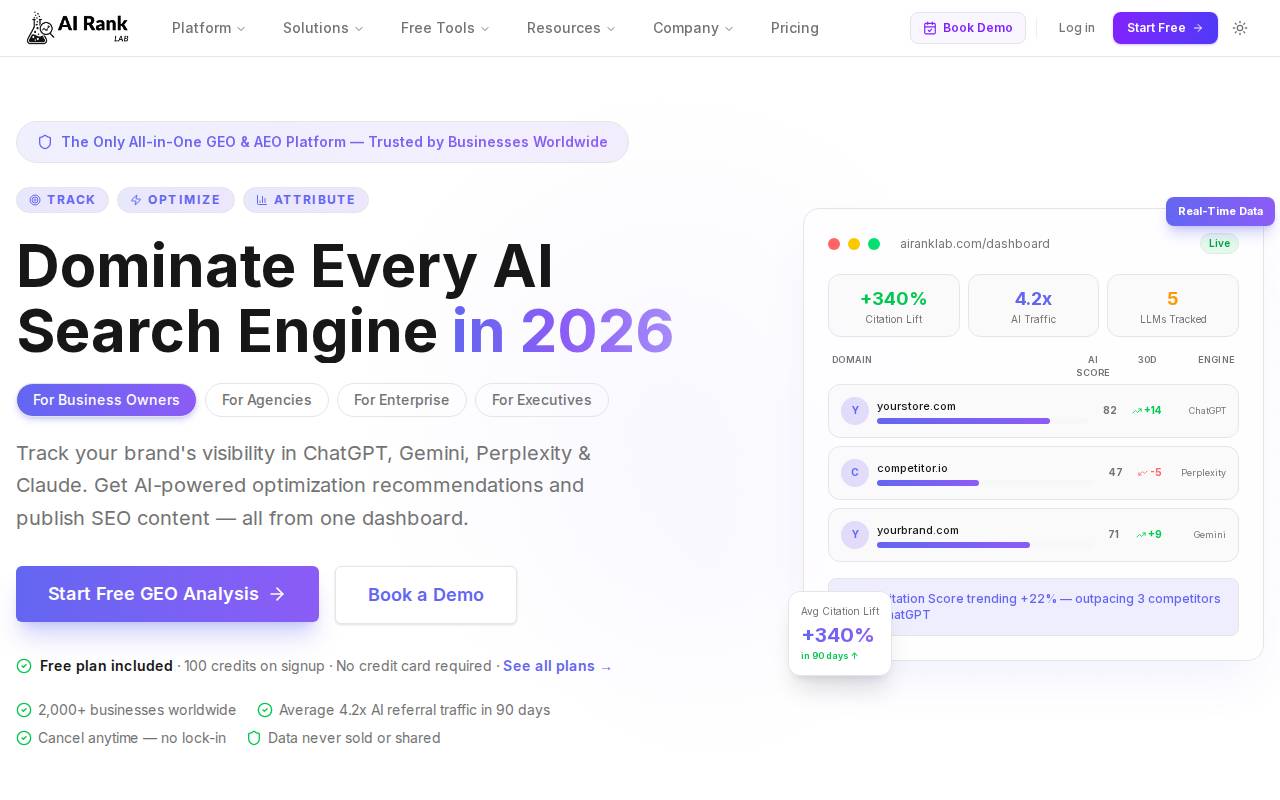
Task: Click the AI Rank Lab flask logo
Action: pyautogui.click(x=78, y=28)
